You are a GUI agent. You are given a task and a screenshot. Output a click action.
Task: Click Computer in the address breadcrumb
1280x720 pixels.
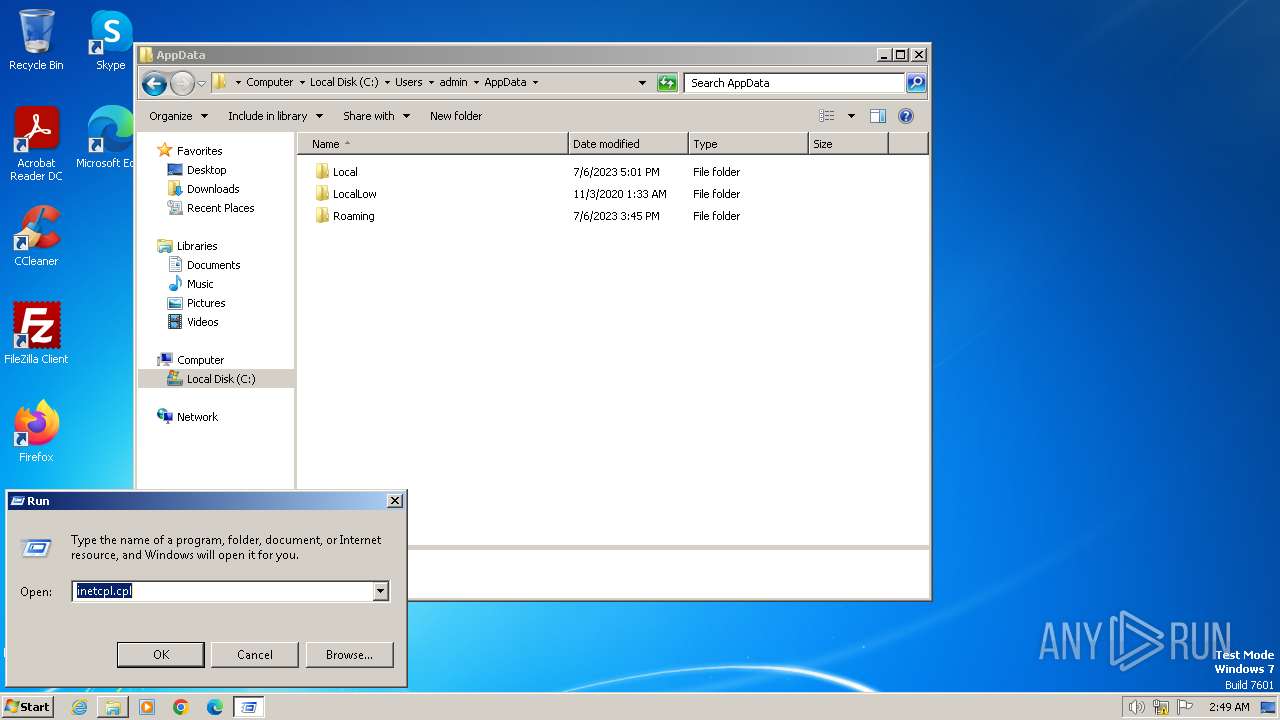(x=270, y=83)
